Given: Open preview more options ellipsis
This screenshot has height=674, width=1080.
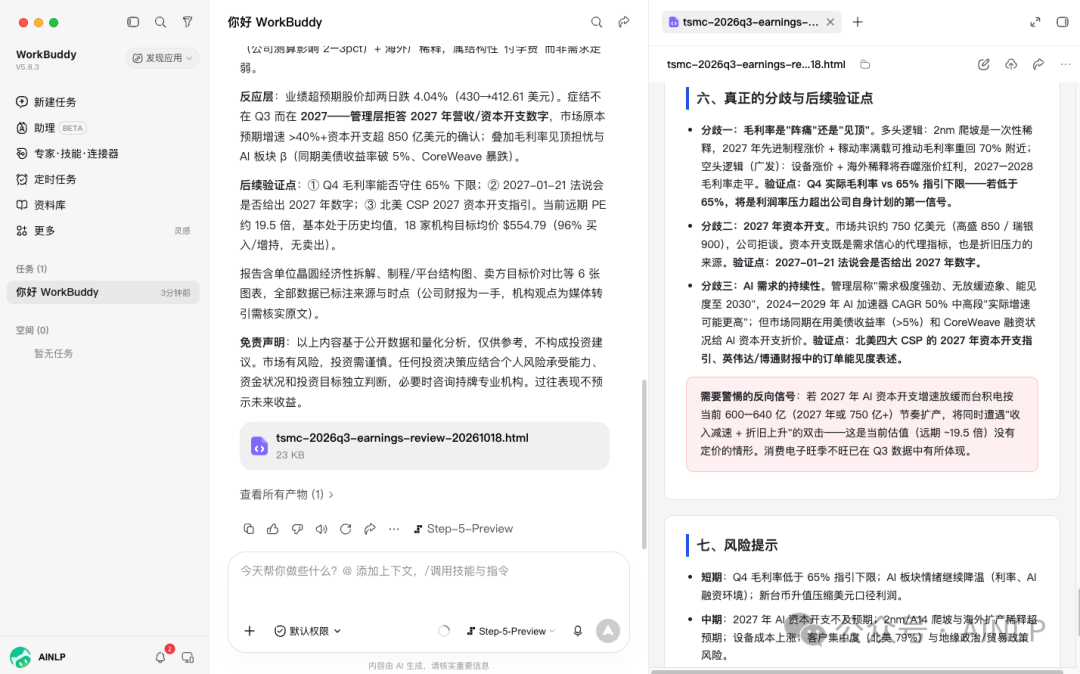Looking at the screenshot, I should coord(1066,64).
